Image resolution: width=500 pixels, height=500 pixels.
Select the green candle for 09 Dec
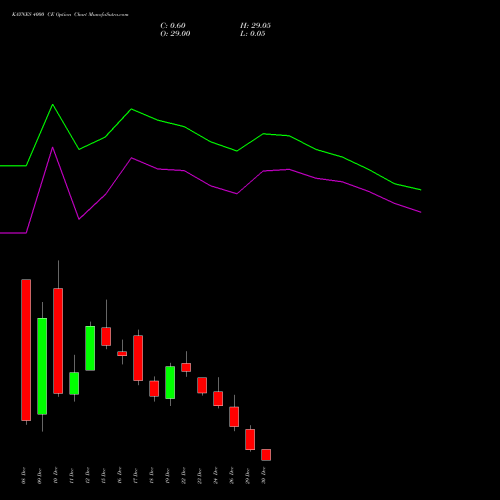point(42,366)
